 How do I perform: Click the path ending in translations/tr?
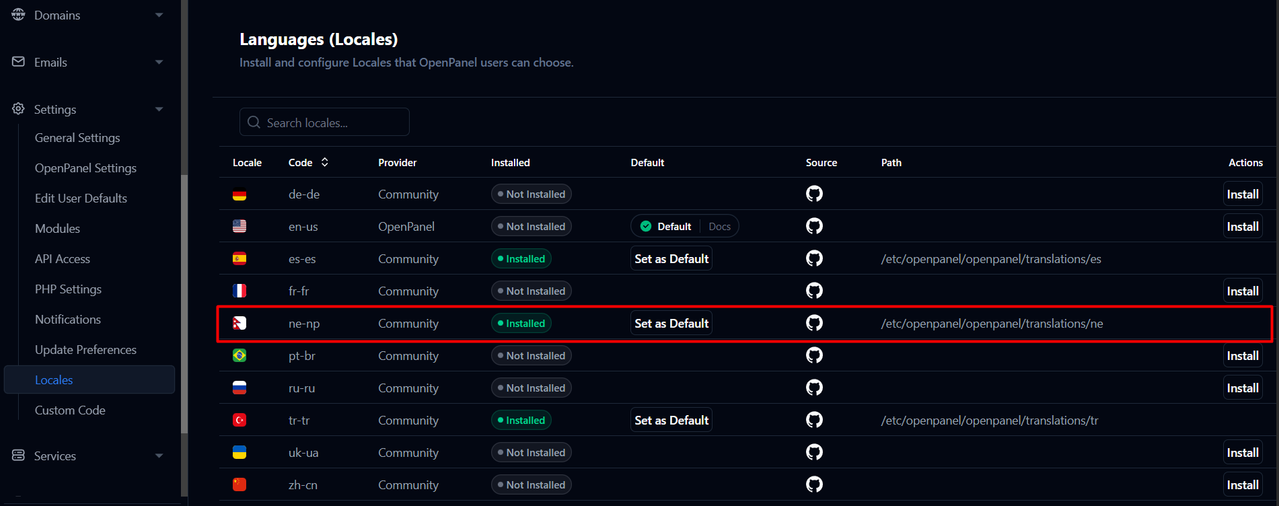[x=989, y=420]
